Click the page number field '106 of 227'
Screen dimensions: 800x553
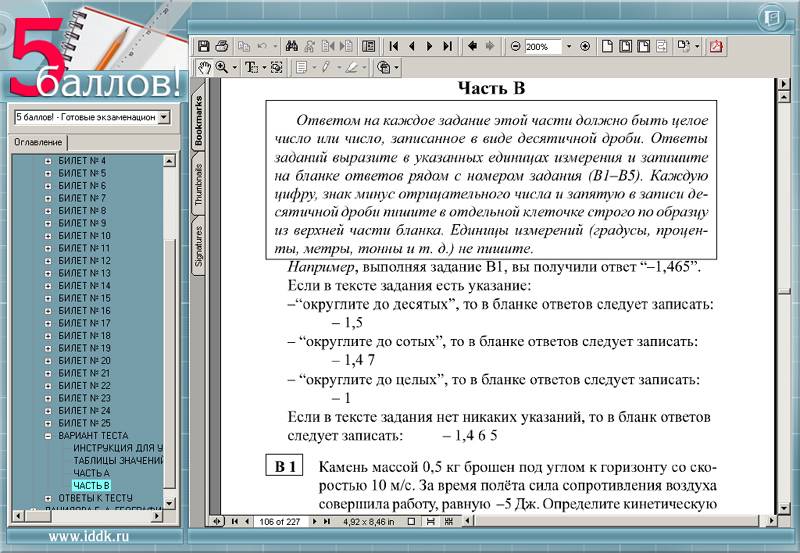pos(279,521)
